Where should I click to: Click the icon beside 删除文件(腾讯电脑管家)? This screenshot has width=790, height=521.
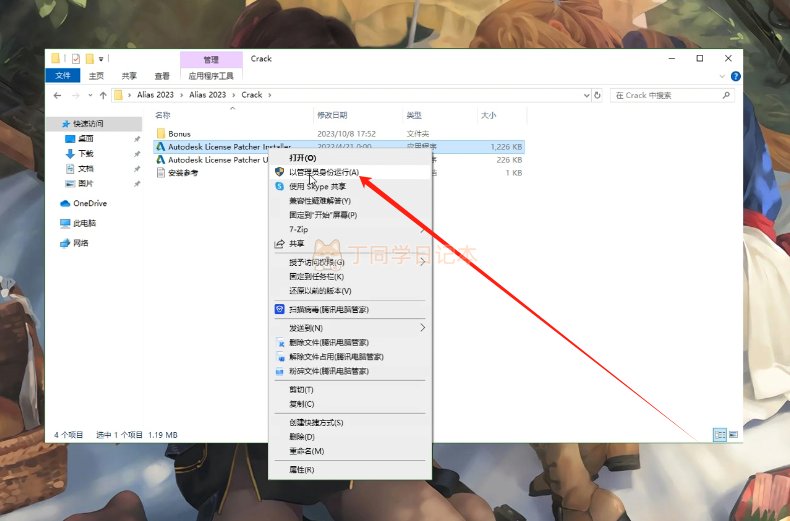(280, 343)
